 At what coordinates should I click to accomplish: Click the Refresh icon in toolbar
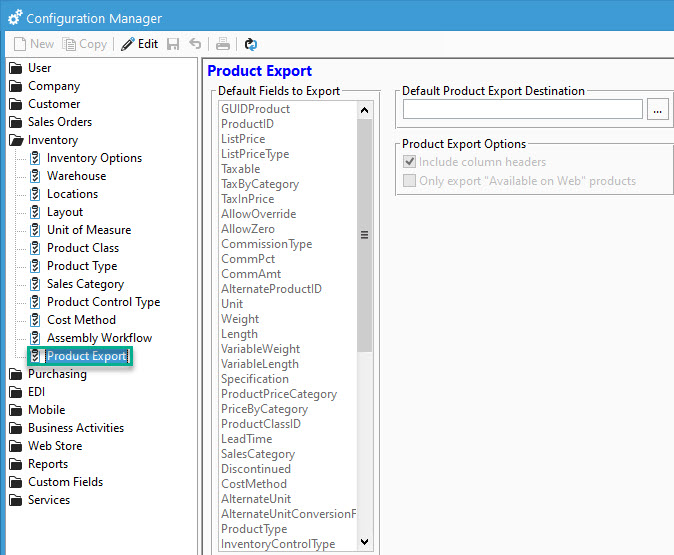pyautogui.click(x=251, y=44)
